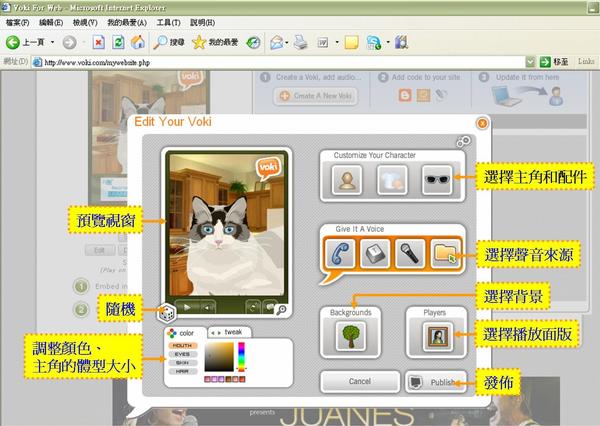Click the dice randomize button

click(x=166, y=313)
